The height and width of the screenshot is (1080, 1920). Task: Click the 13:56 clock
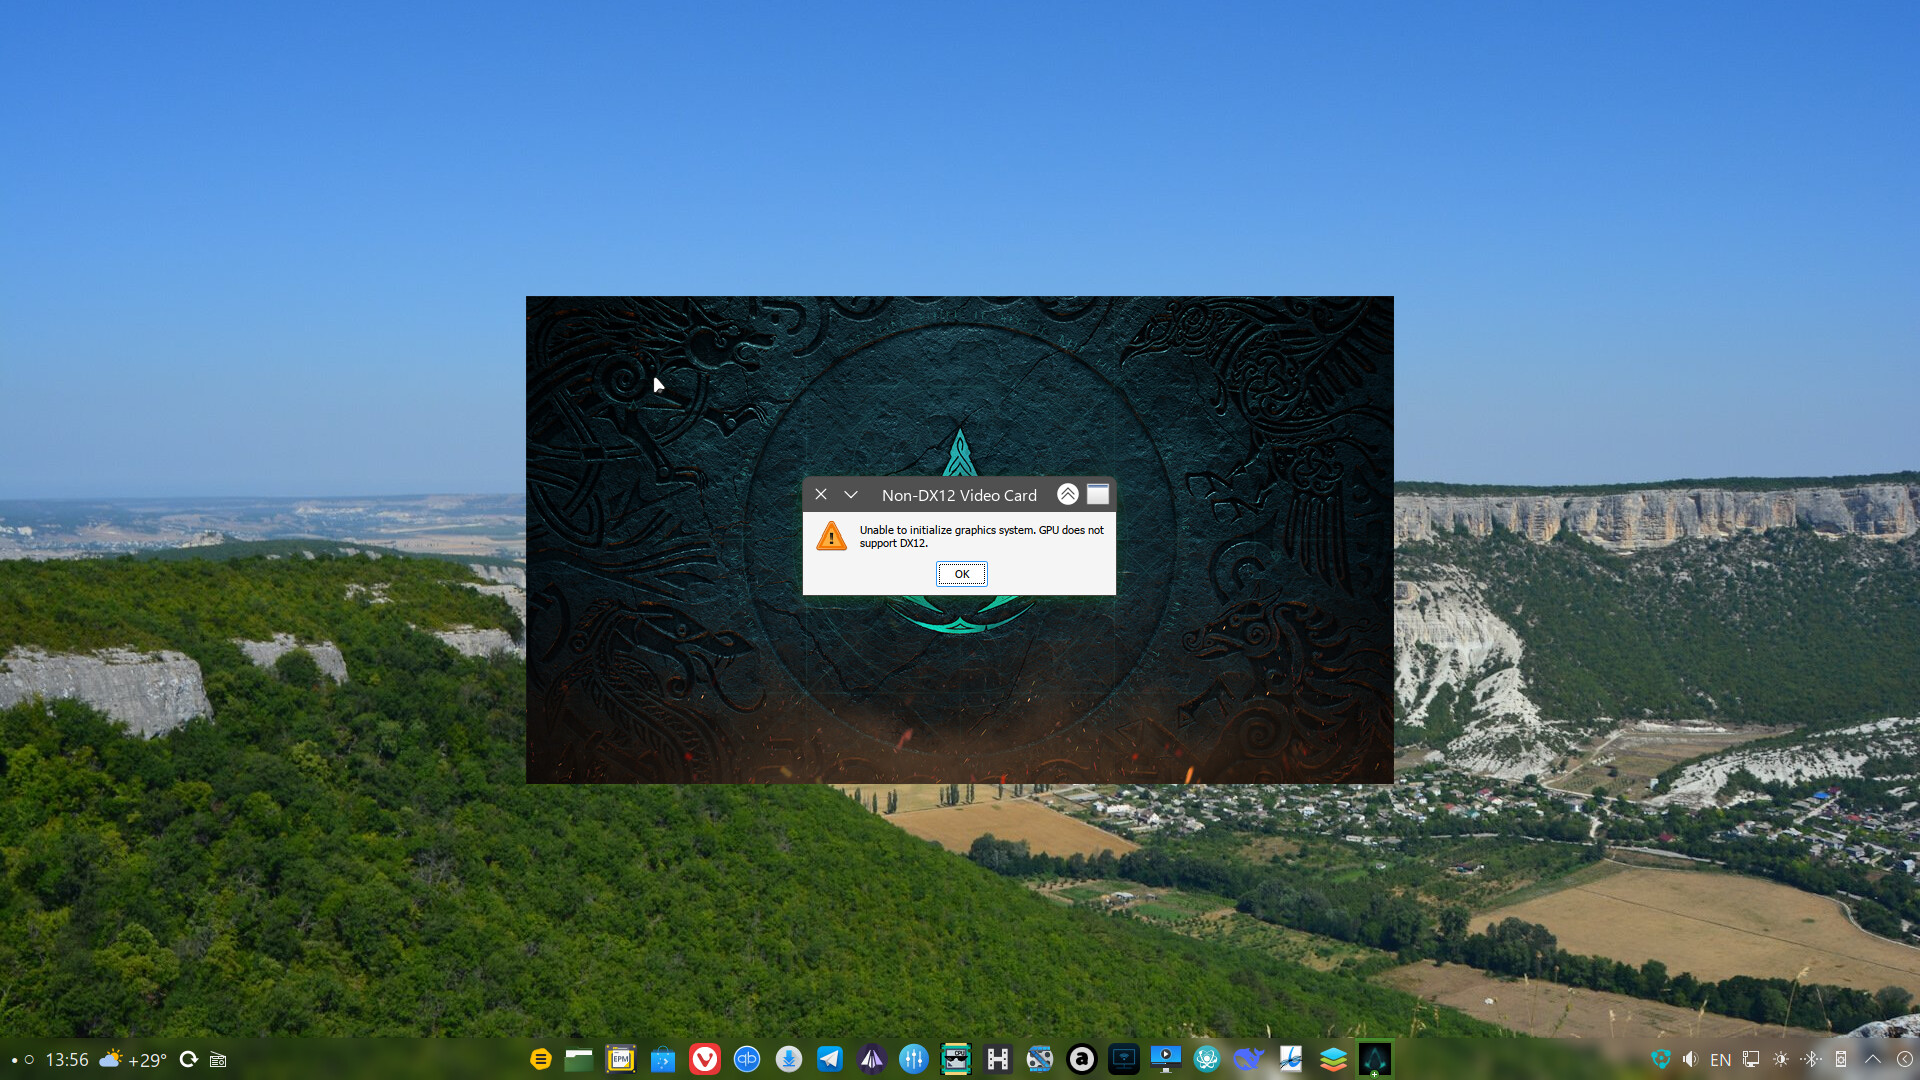click(67, 1059)
